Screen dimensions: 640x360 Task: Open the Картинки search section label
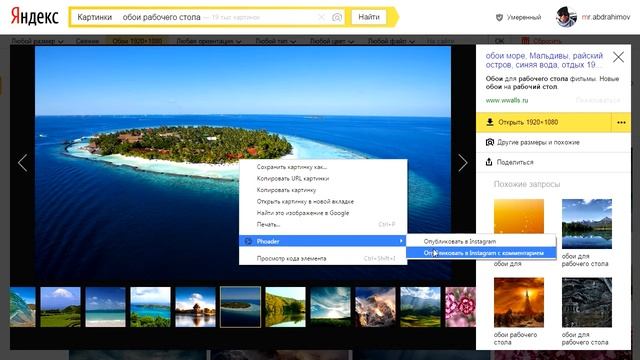tap(94, 17)
